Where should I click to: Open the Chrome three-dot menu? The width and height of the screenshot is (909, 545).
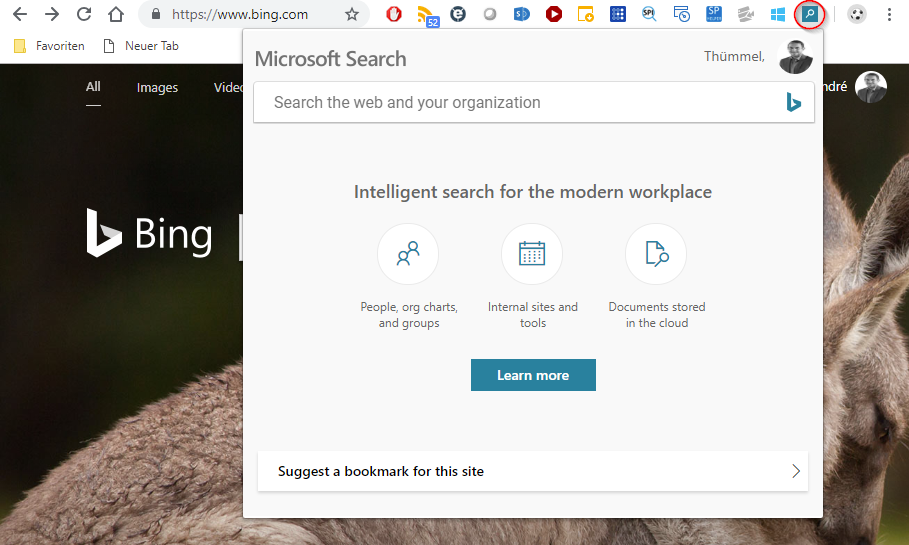click(889, 14)
